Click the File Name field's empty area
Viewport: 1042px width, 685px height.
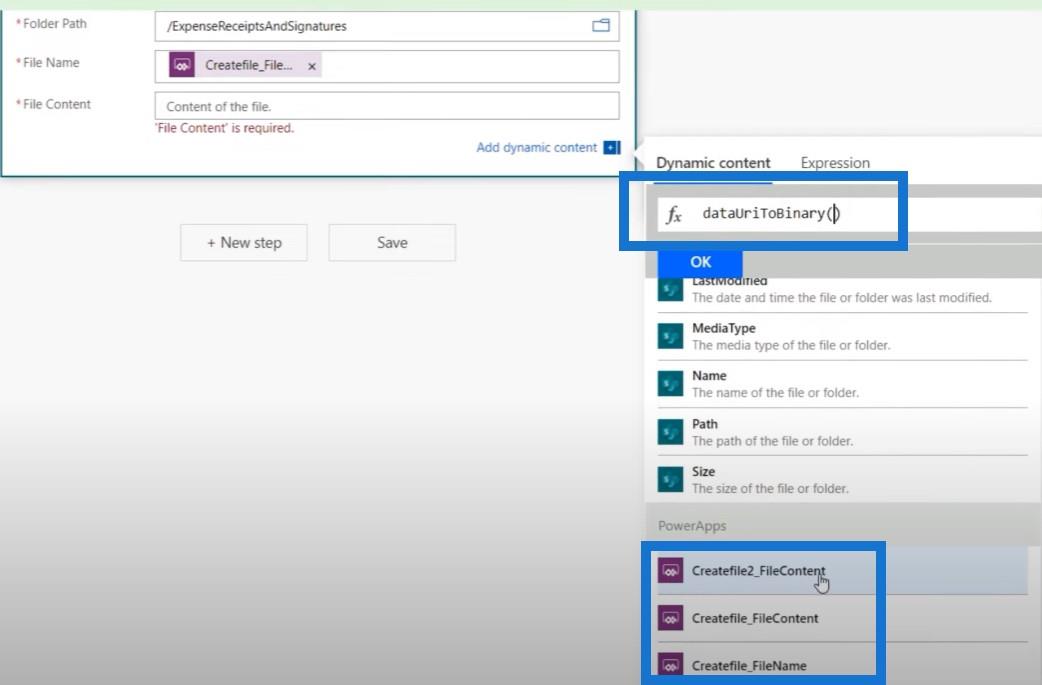pyautogui.click(x=470, y=66)
